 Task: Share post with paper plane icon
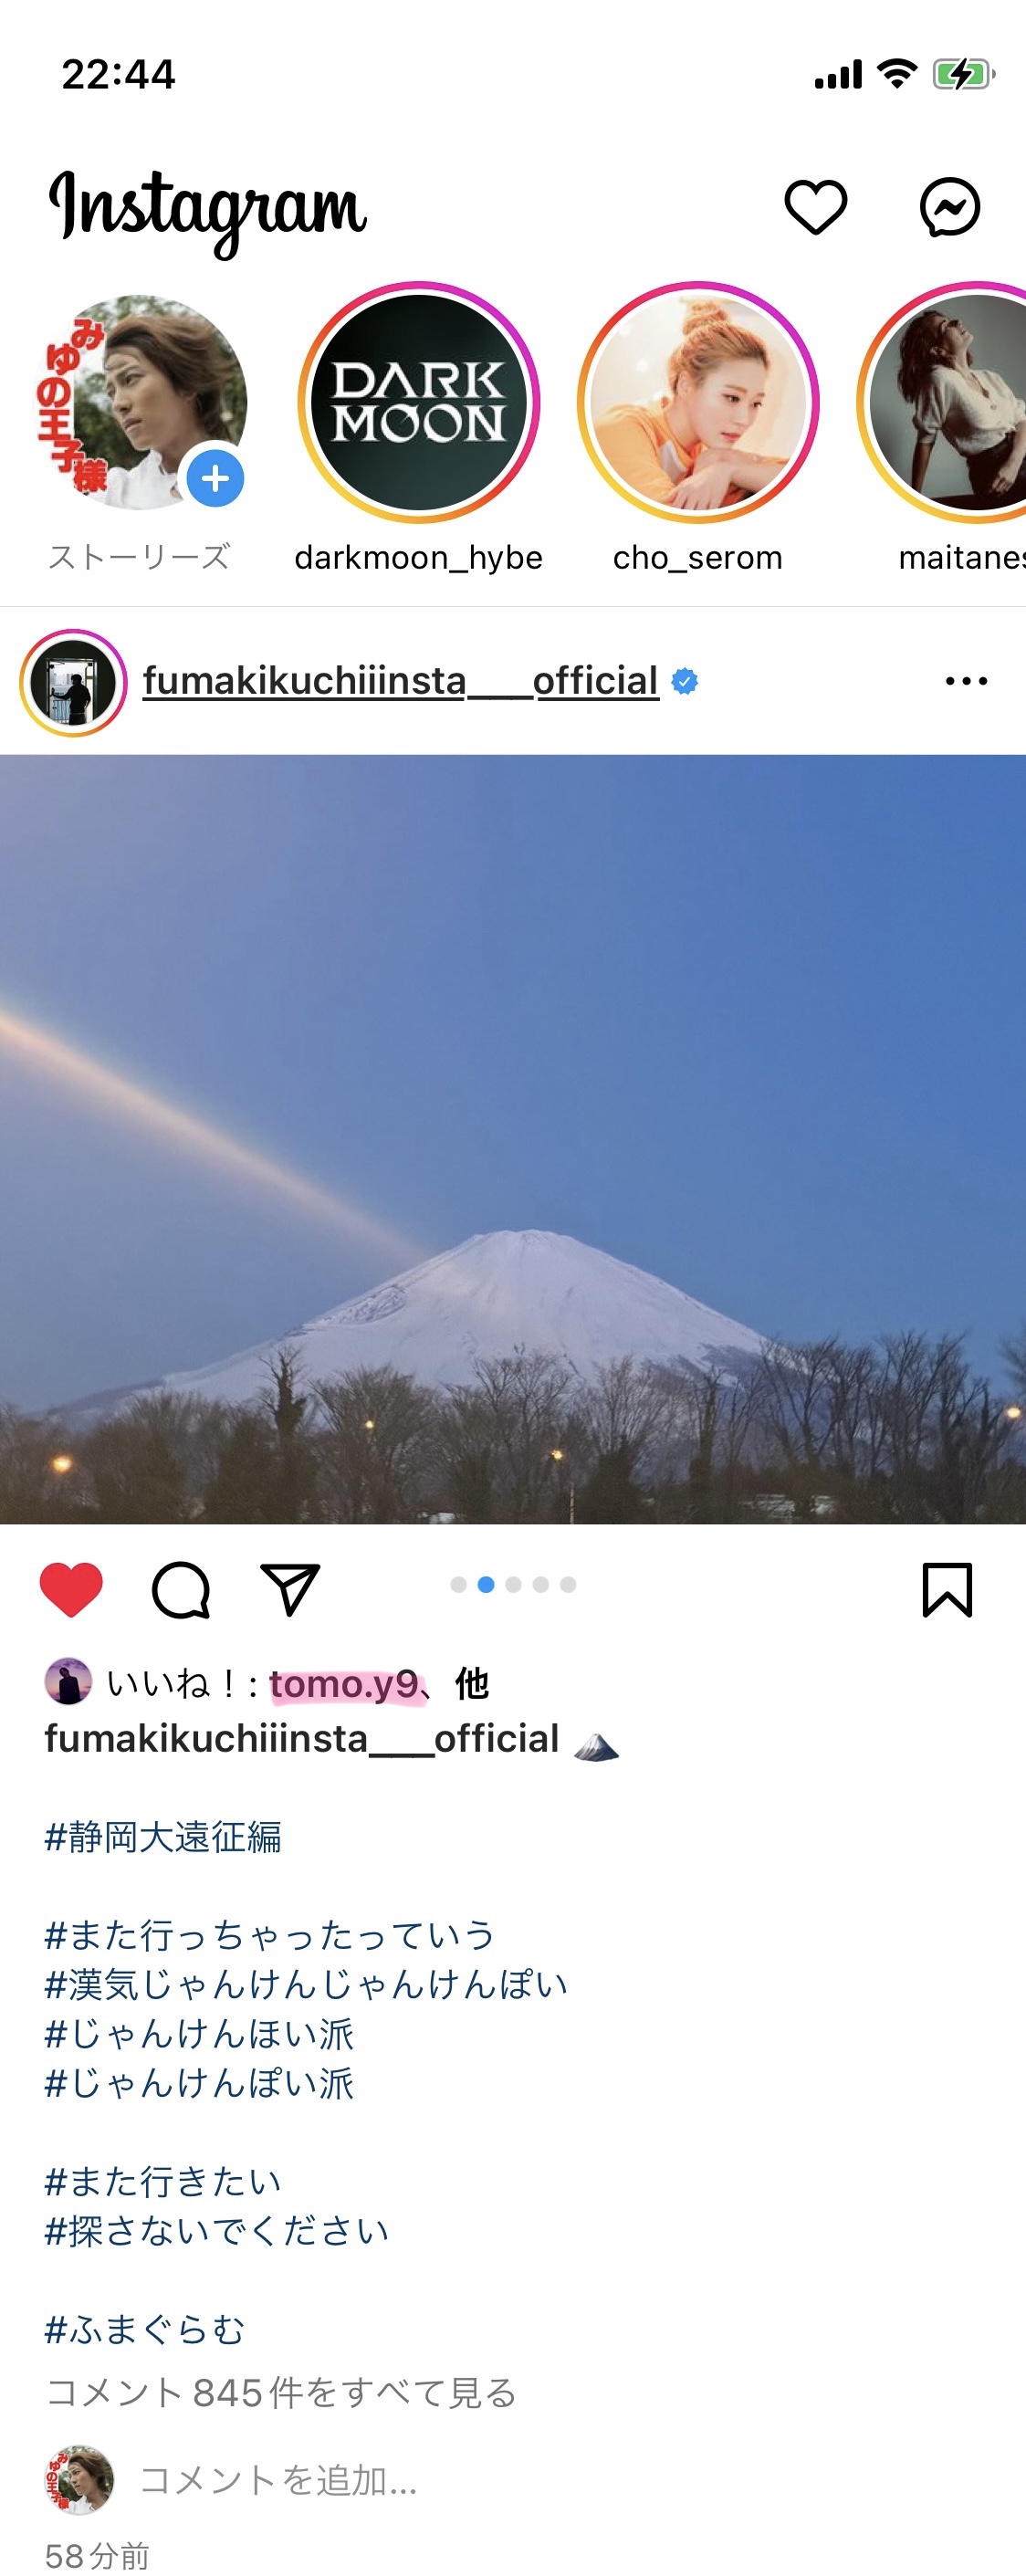[289, 1588]
